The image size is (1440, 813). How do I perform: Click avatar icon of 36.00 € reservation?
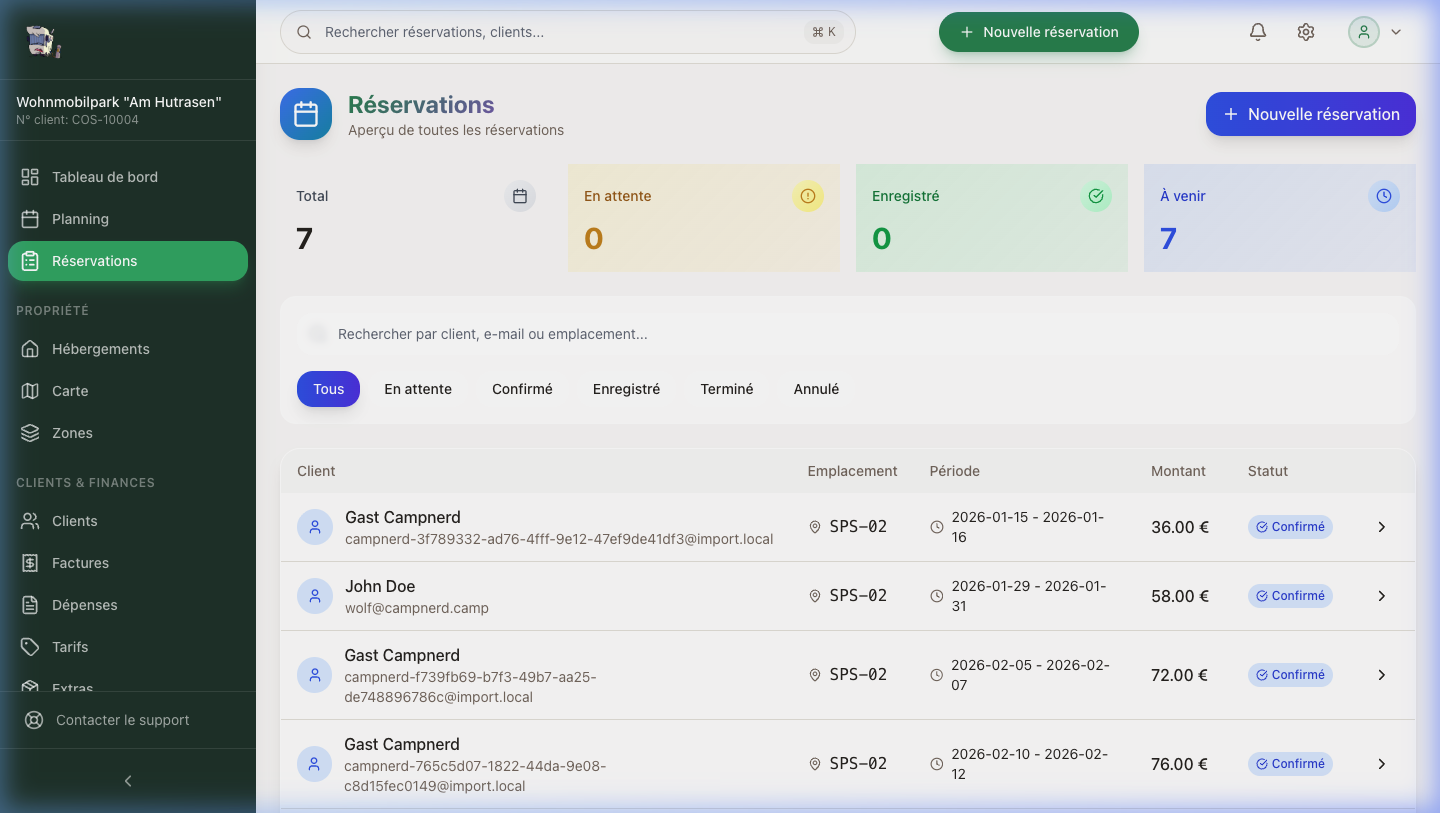(315, 527)
